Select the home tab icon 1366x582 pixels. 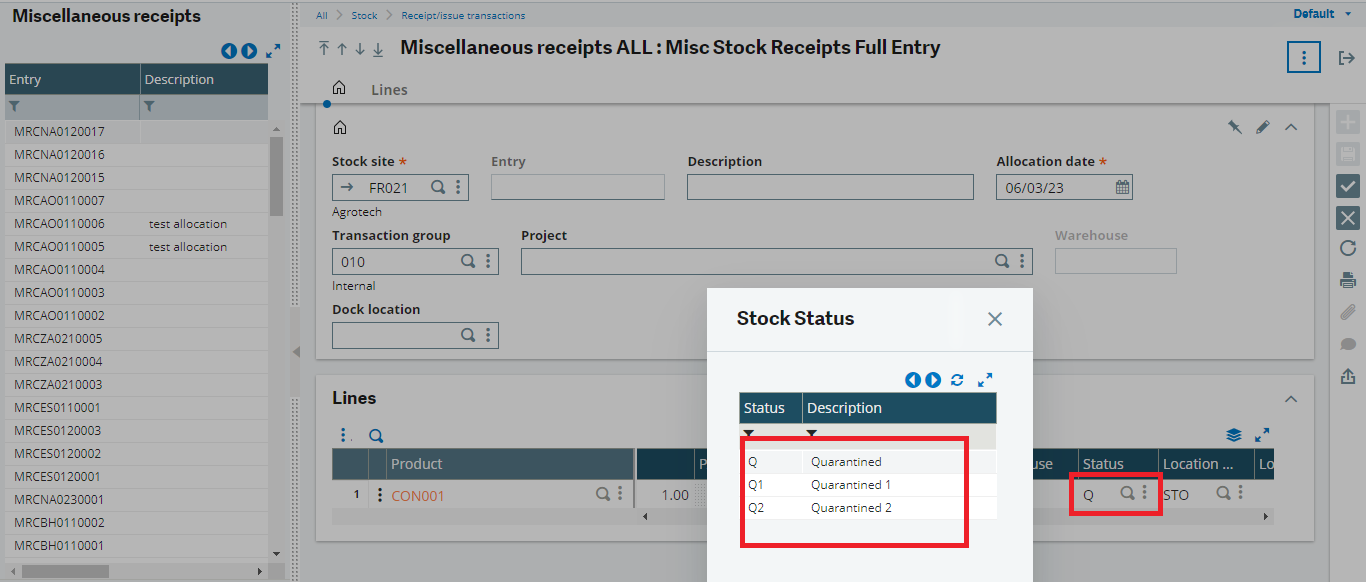pos(339,87)
